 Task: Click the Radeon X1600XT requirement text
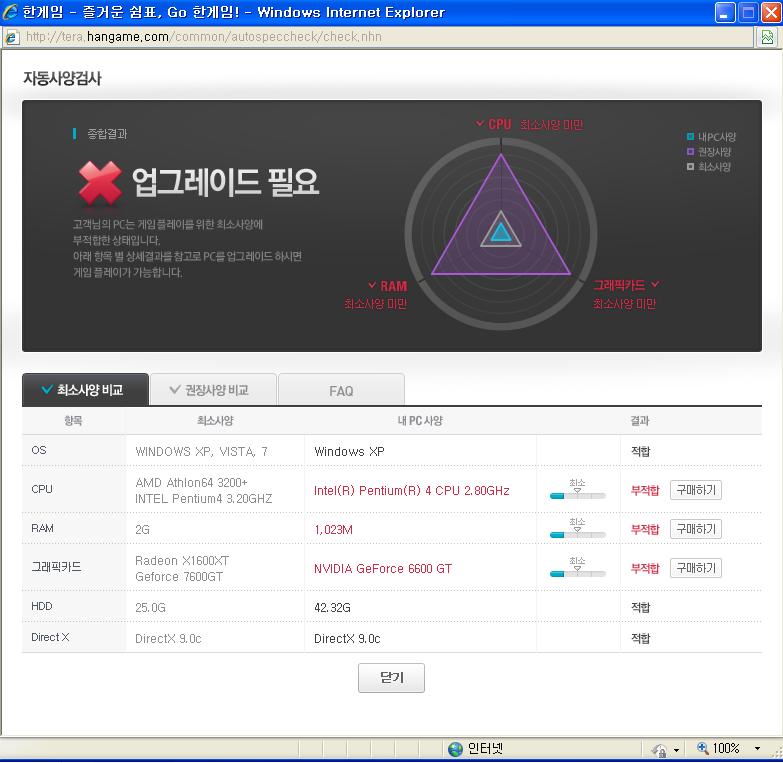tap(182, 561)
